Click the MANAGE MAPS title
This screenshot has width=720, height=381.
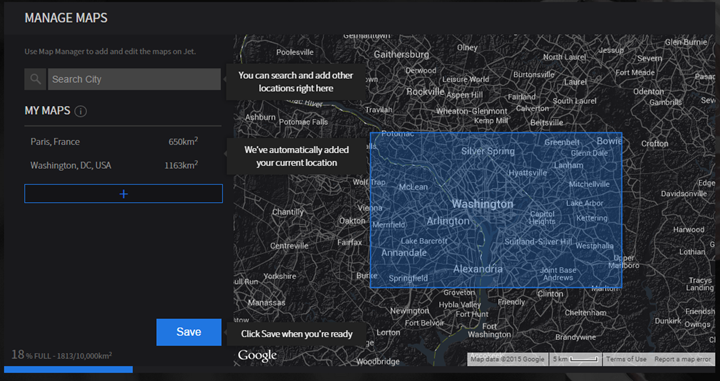[66, 18]
